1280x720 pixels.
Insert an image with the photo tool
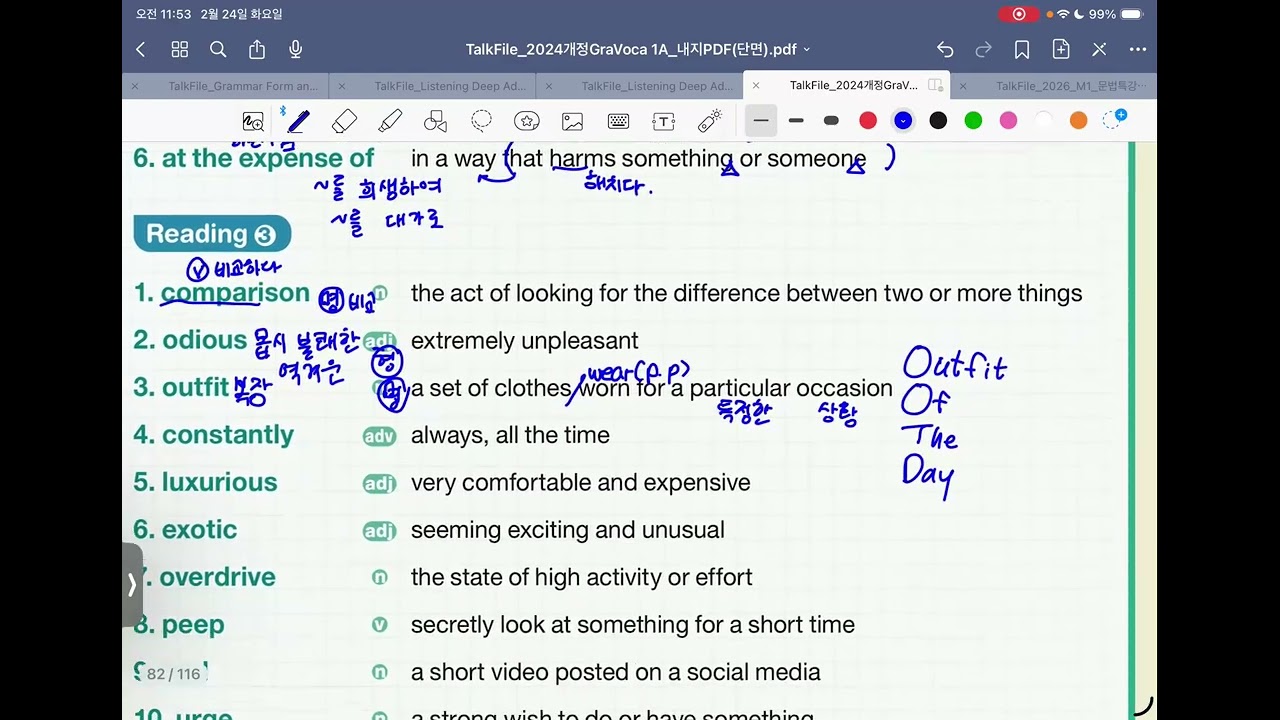click(x=573, y=121)
